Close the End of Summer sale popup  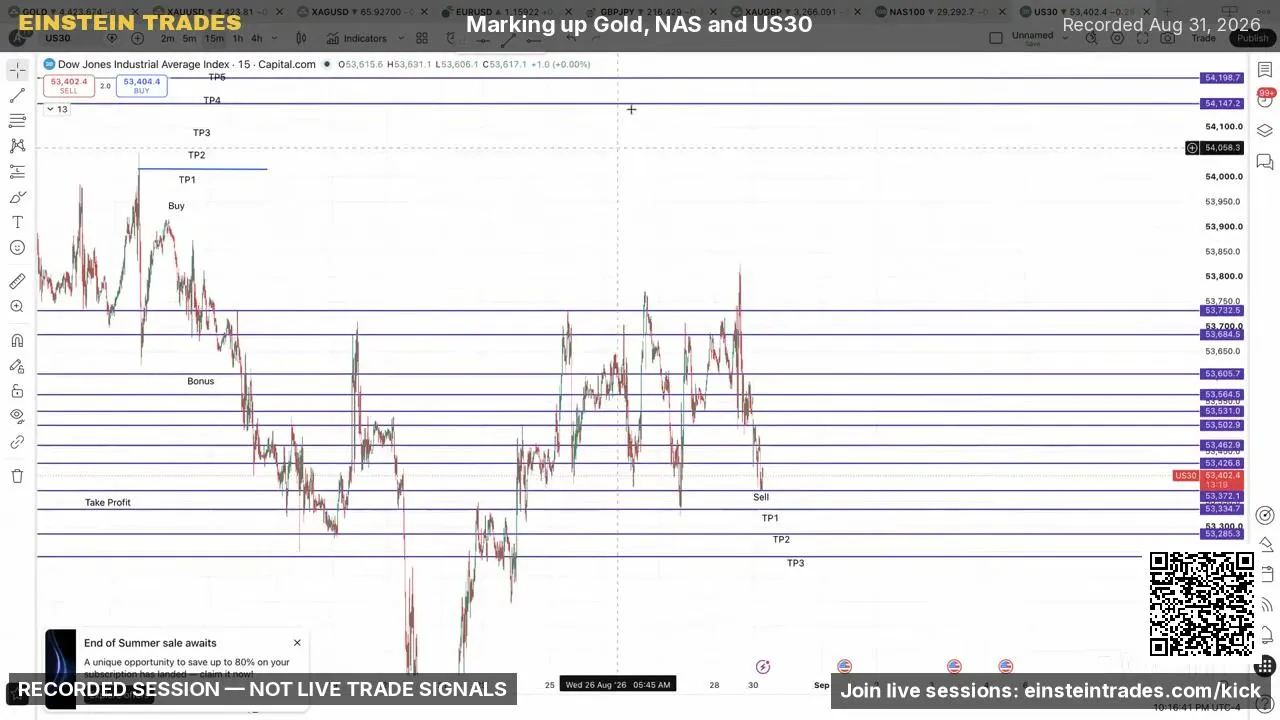(x=297, y=643)
